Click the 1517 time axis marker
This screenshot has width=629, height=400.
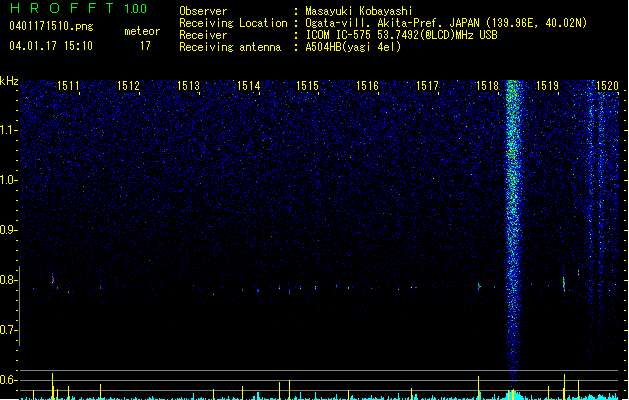point(427,86)
